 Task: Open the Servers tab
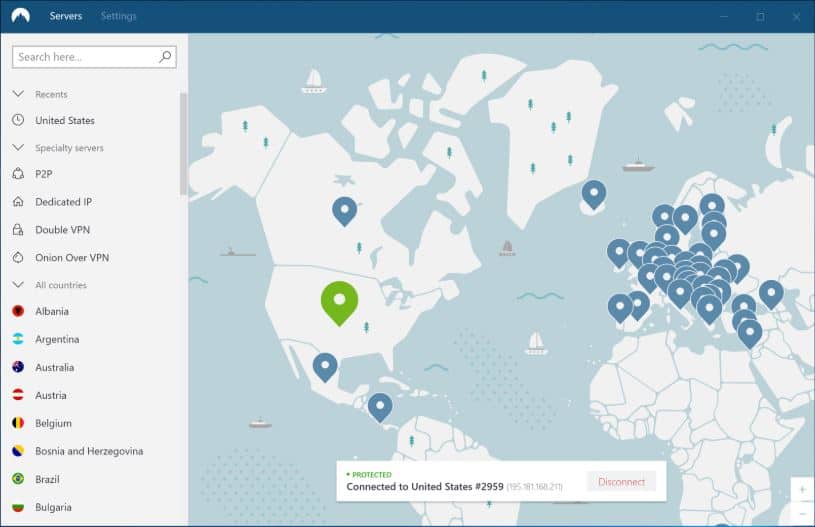point(66,16)
